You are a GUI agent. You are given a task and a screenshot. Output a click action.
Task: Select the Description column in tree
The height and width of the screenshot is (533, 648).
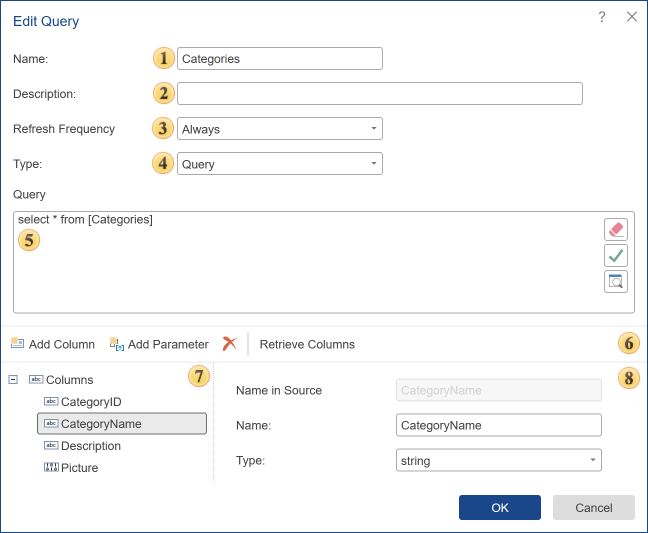click(90, 446)
